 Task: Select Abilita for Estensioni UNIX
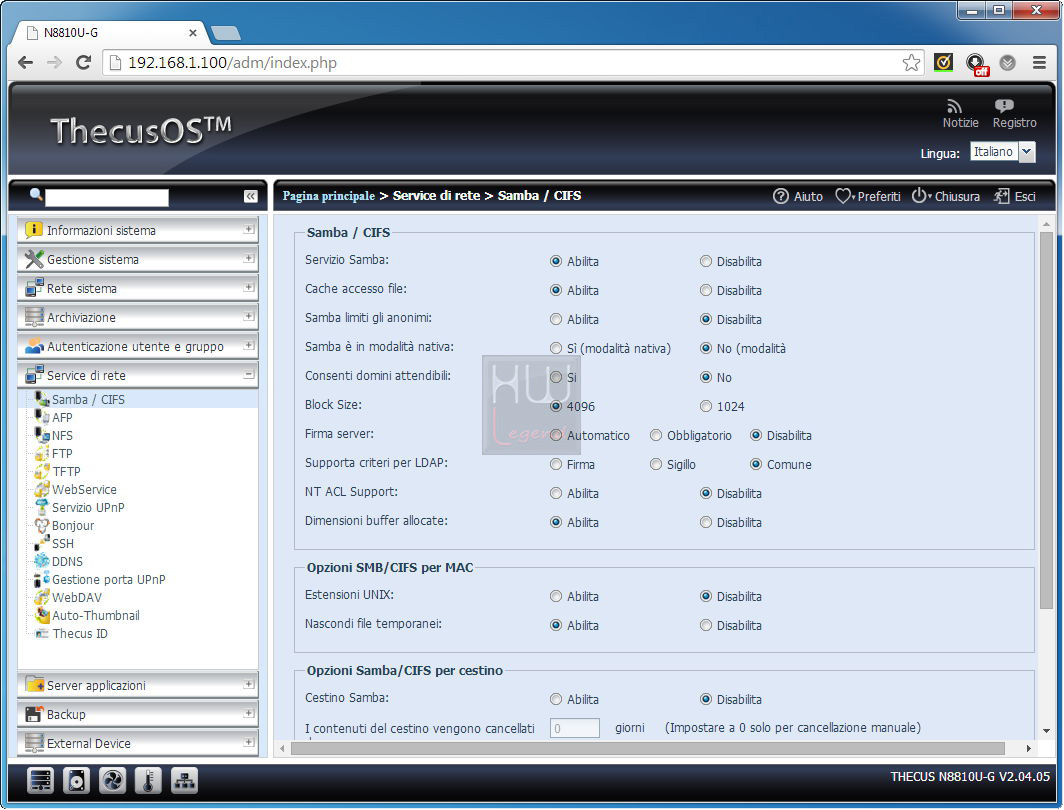tap(556, 596)
